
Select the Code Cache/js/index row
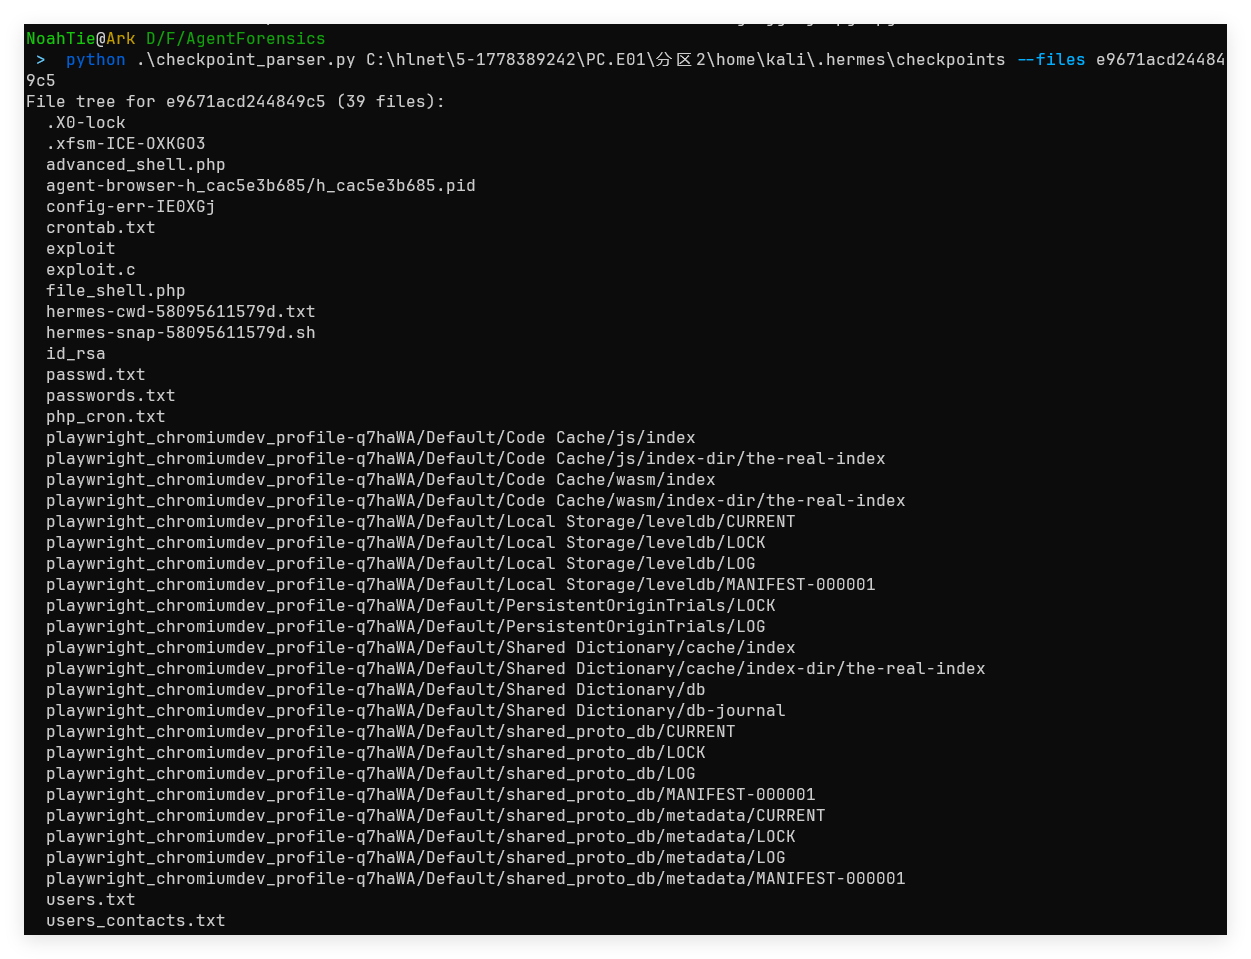tap(371, 438)
